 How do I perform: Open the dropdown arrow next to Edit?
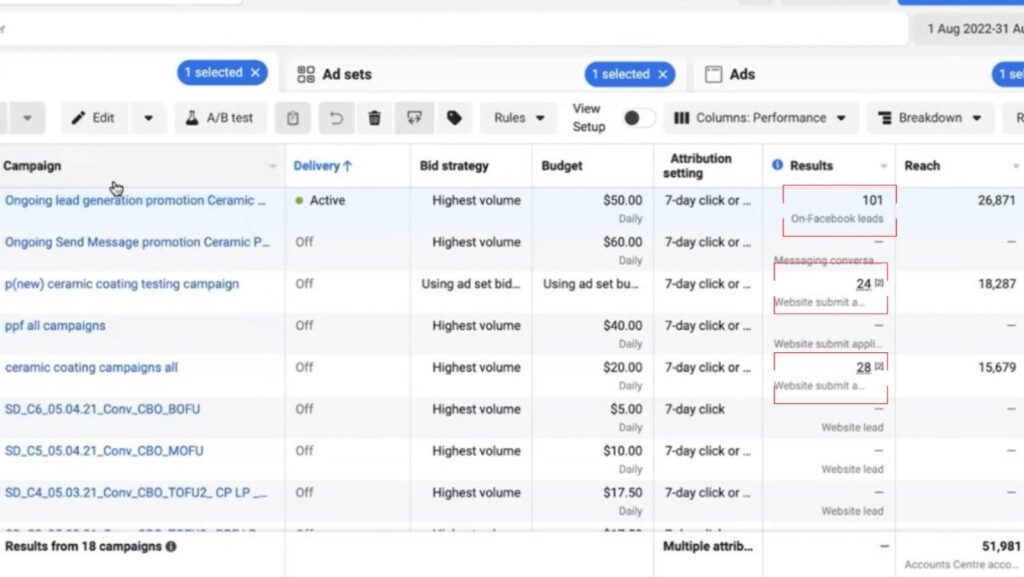click(148, 118)
